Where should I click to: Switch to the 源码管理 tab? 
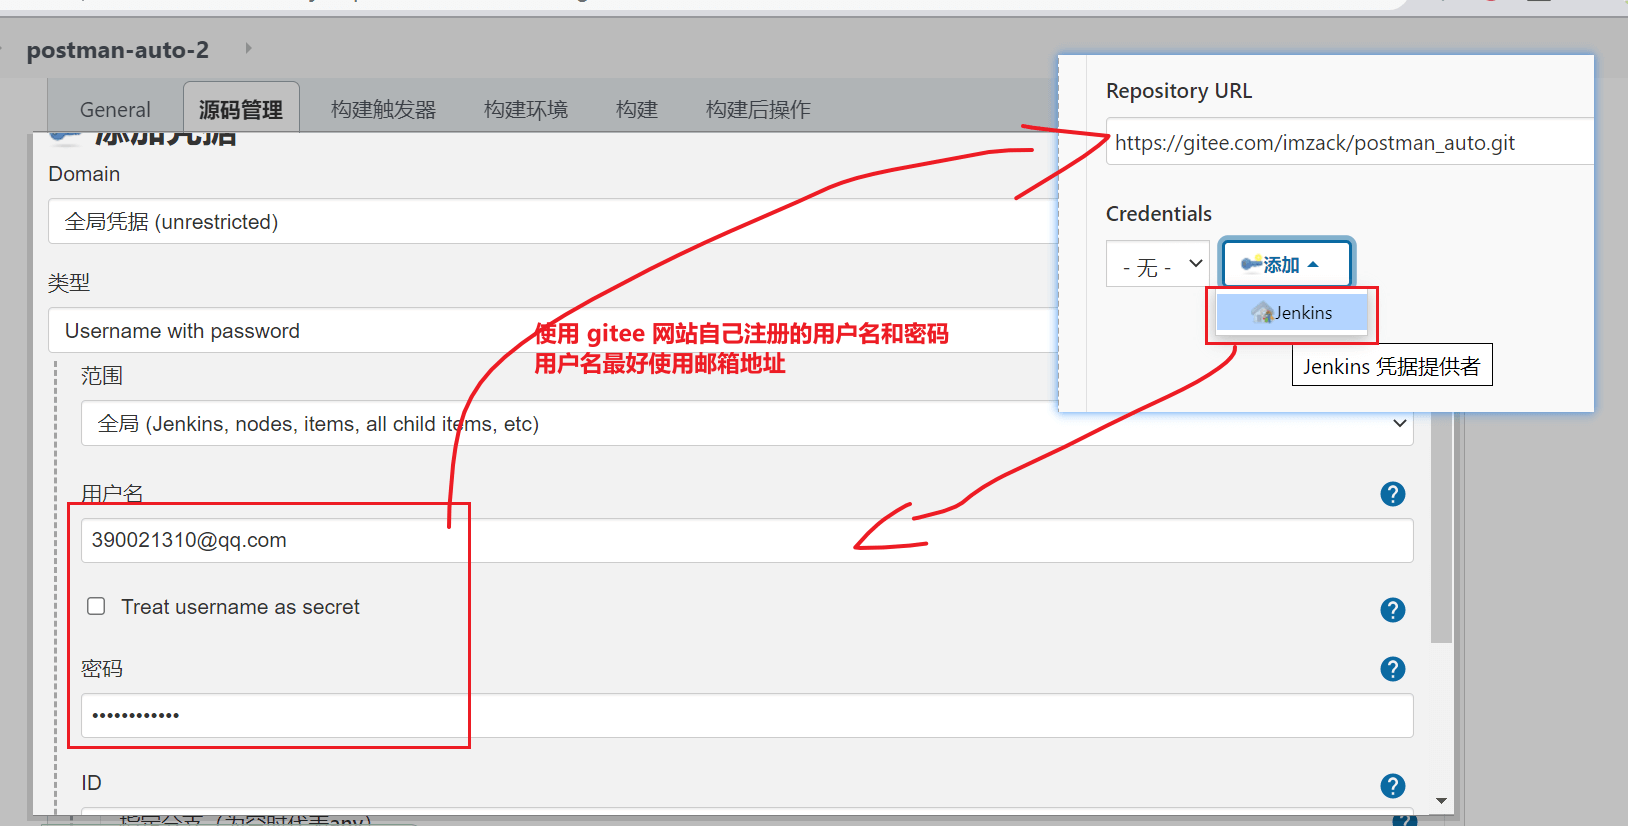tap(241, 108)
